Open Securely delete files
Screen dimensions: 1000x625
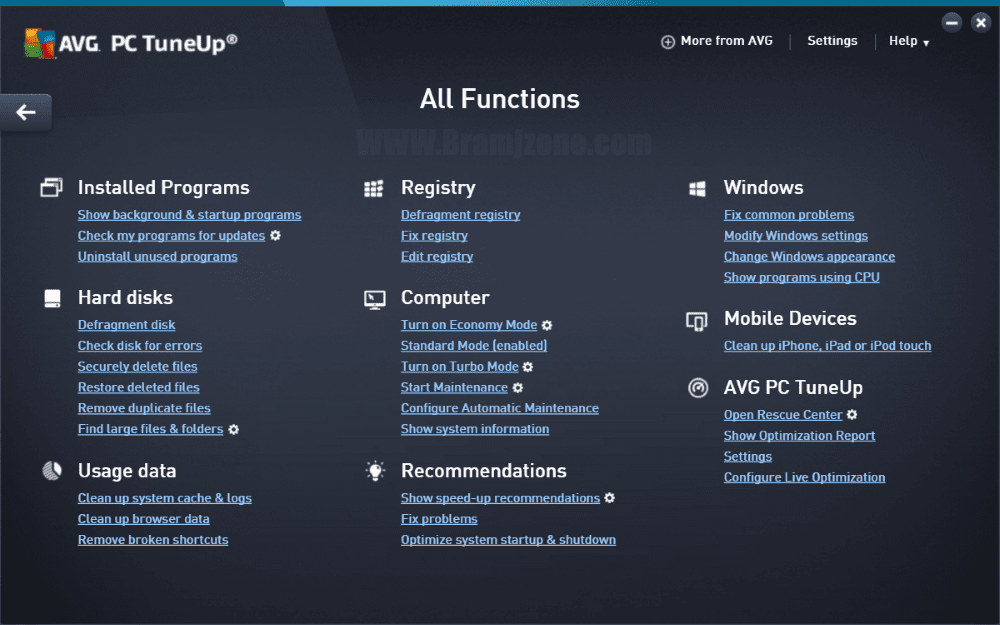tap(137, 367)
